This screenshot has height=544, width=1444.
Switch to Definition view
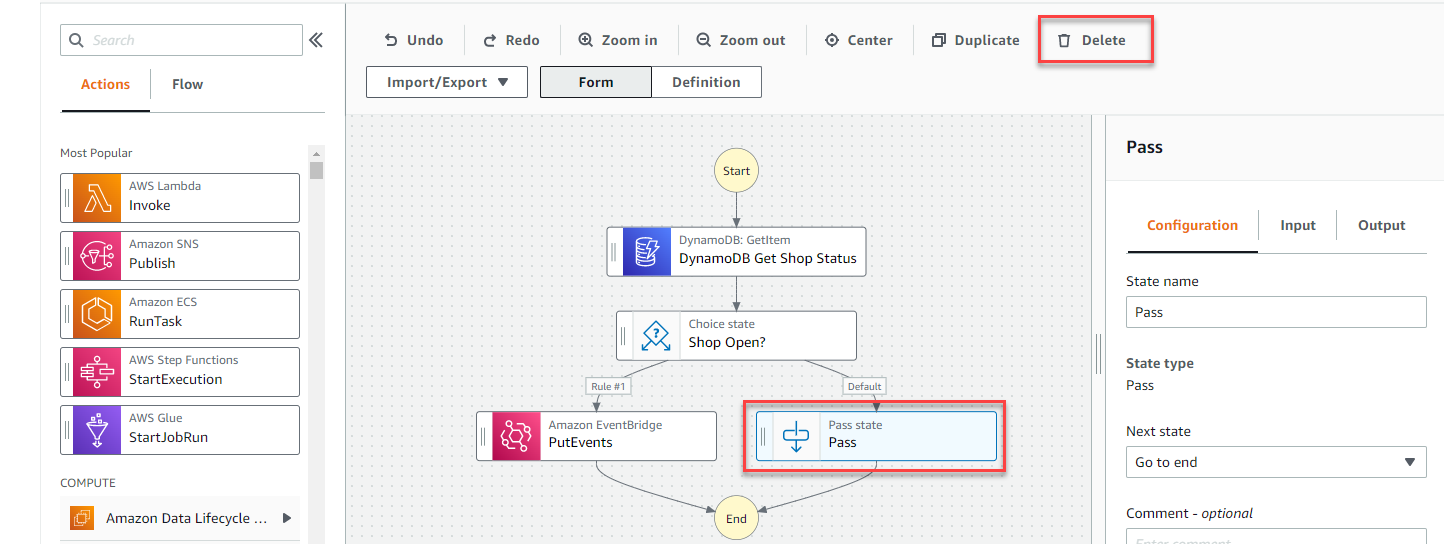point(706,82)
